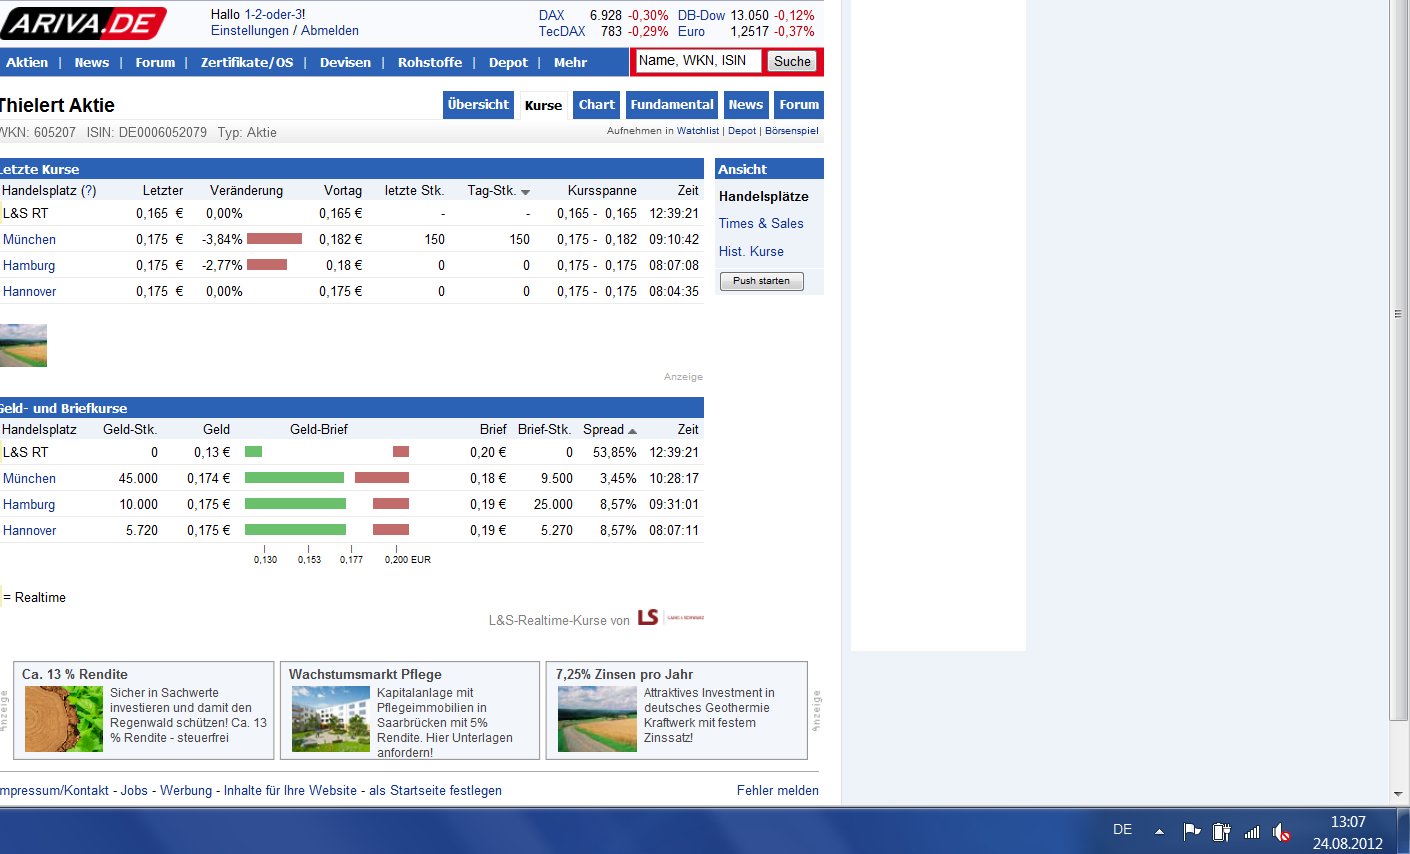Focus the Name, WKN, ISIN search field
Screen dimensions: 1410x854
(x=698, y=61)
